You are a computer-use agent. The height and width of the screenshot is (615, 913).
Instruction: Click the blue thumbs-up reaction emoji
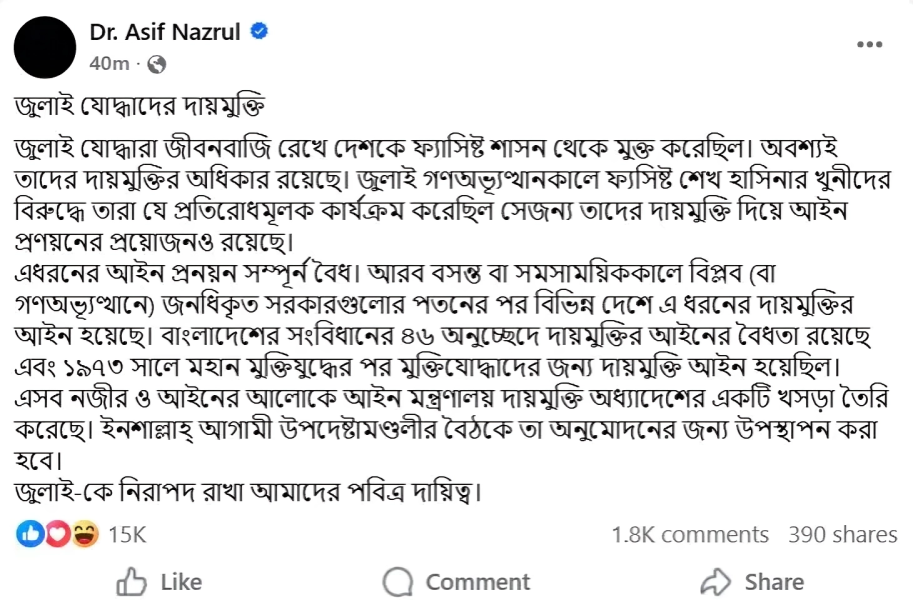28,535
